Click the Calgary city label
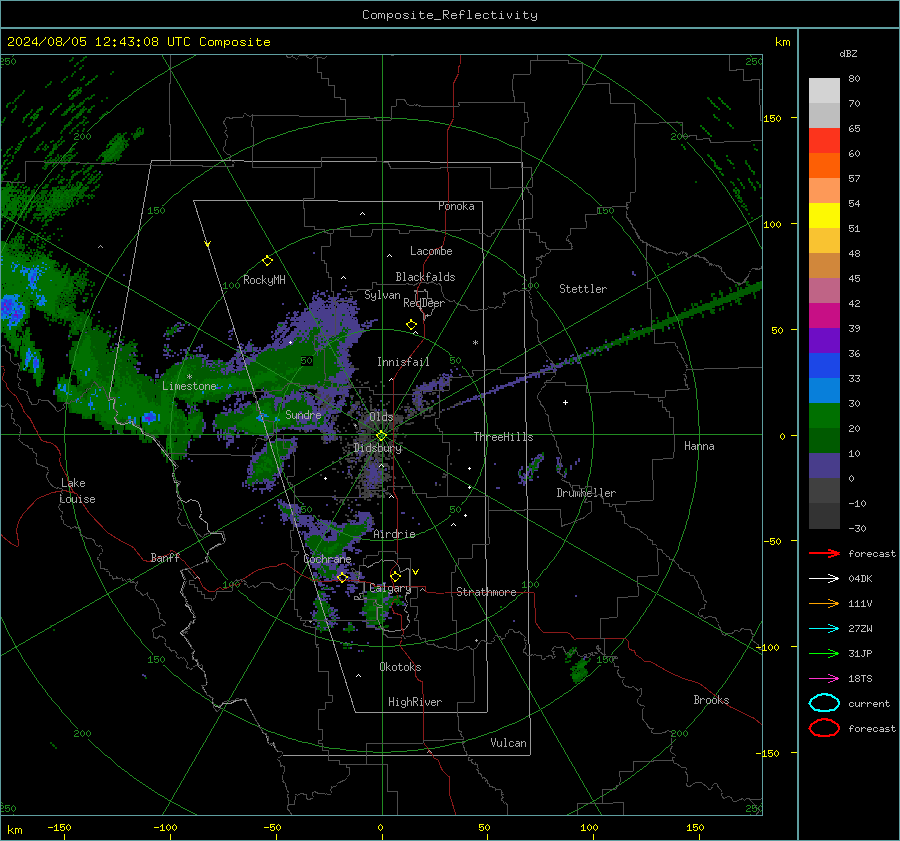 [x=390, y=588]
